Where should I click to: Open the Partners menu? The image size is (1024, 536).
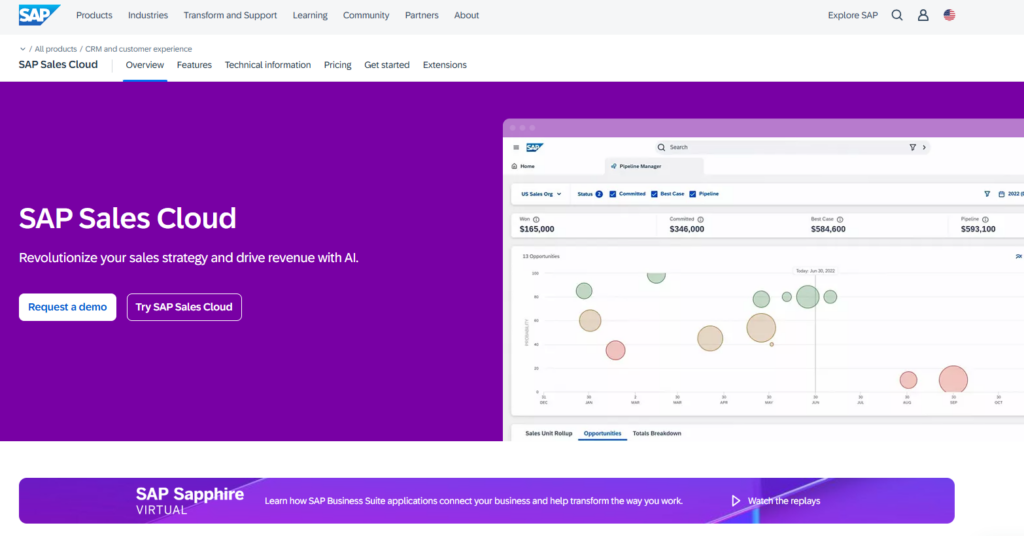pos(421,15)
